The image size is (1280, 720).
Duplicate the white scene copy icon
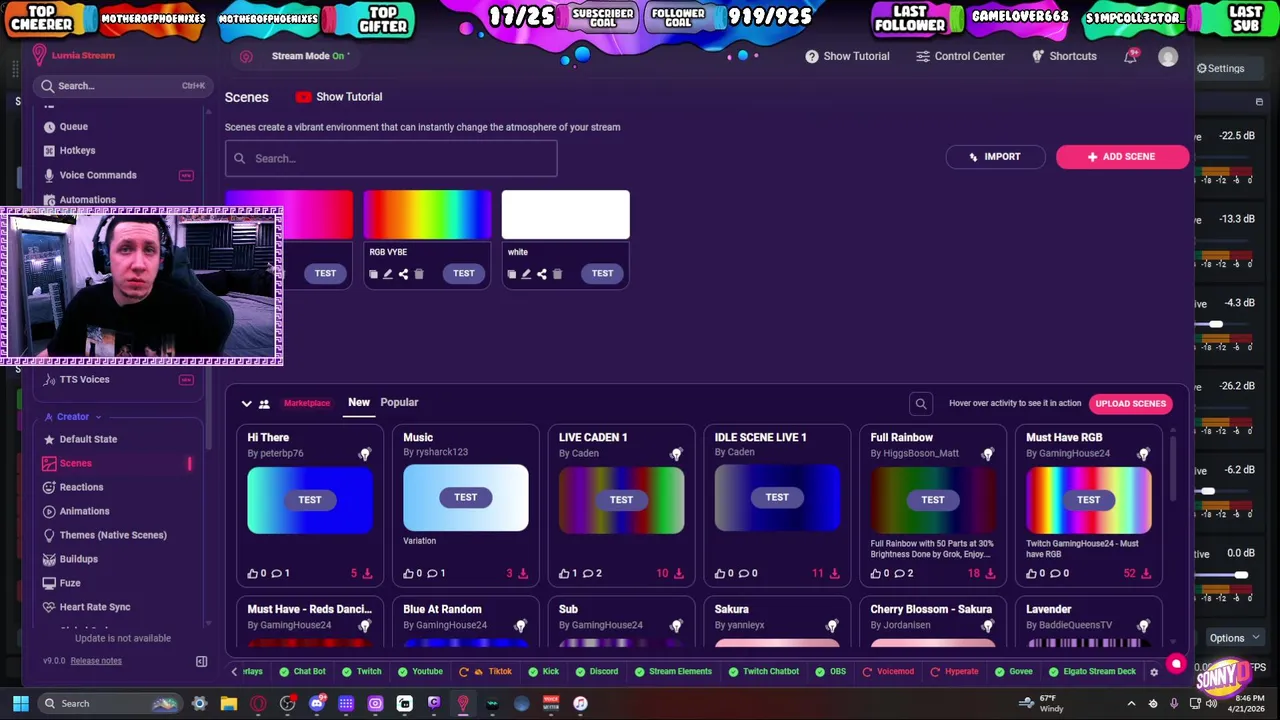(x=511, y=275)
